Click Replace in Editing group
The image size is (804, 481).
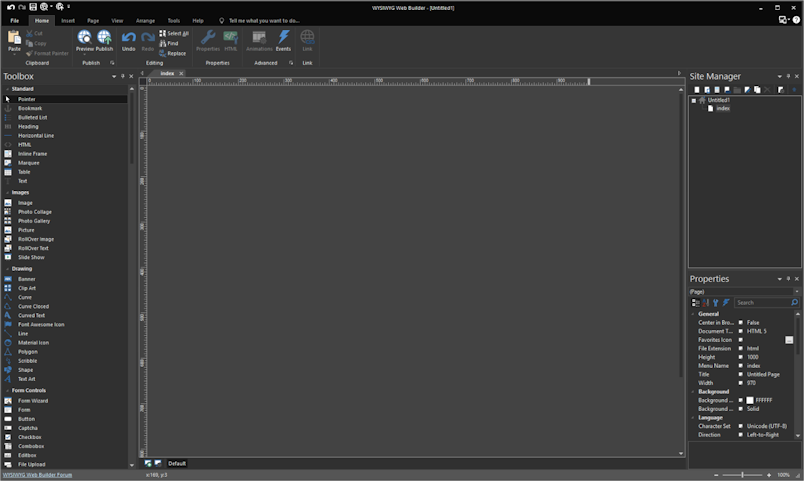tap(172, 53)
